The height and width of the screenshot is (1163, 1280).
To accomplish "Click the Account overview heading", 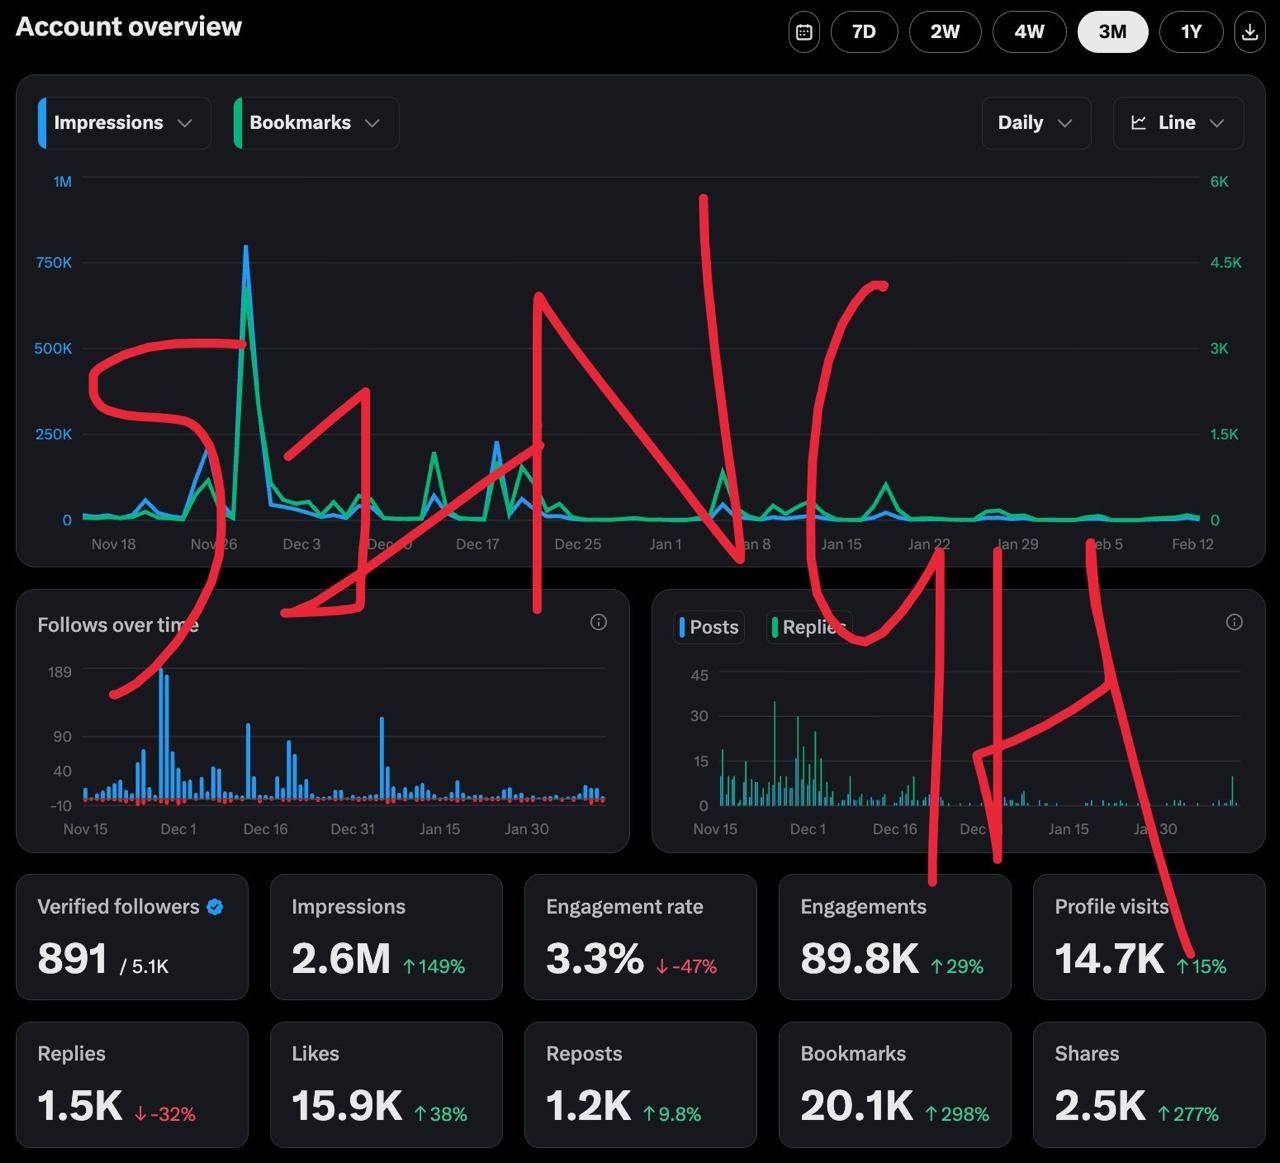I will (129, 27).
